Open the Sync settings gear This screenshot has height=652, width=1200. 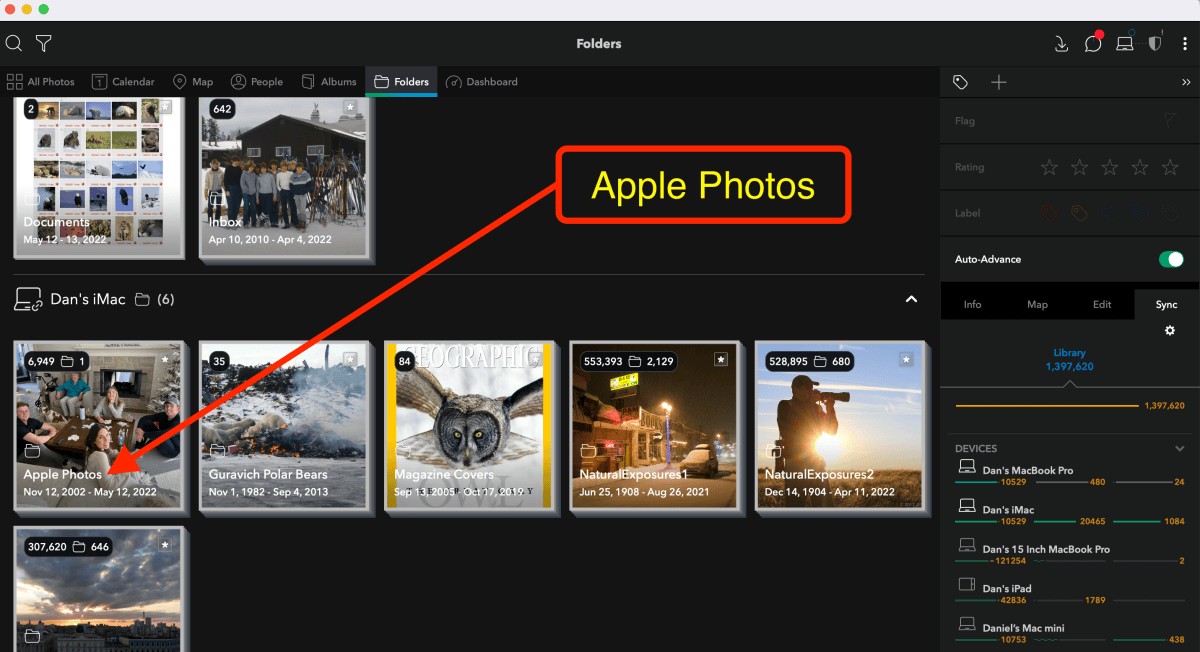coord(1170,330)
